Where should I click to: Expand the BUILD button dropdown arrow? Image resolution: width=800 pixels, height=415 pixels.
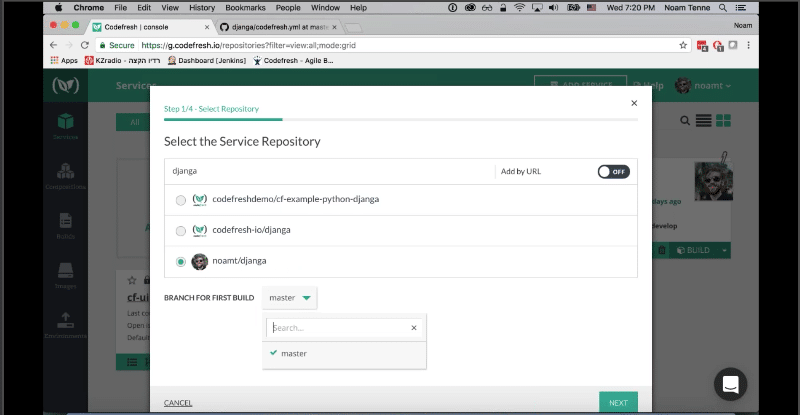(x=724, y=250)
